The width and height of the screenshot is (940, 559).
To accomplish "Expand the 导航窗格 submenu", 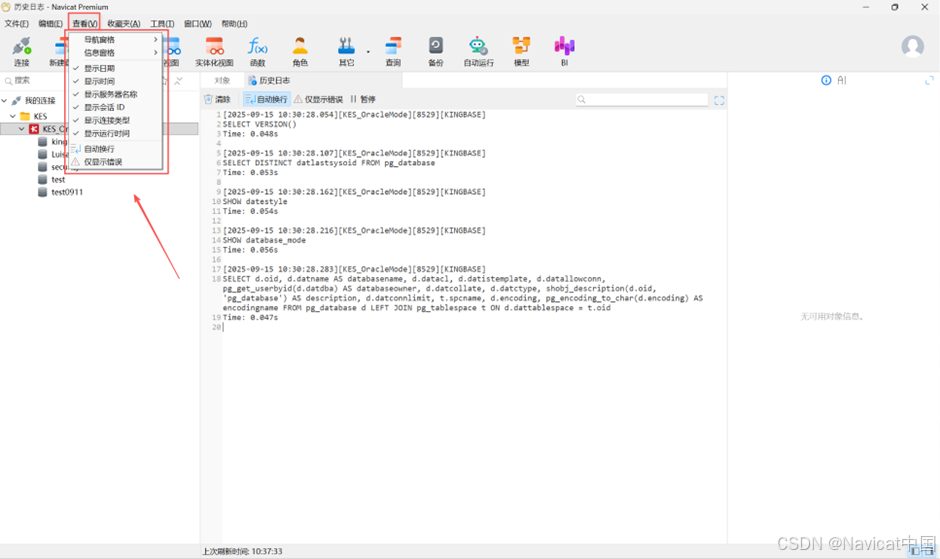I will 116,40.
